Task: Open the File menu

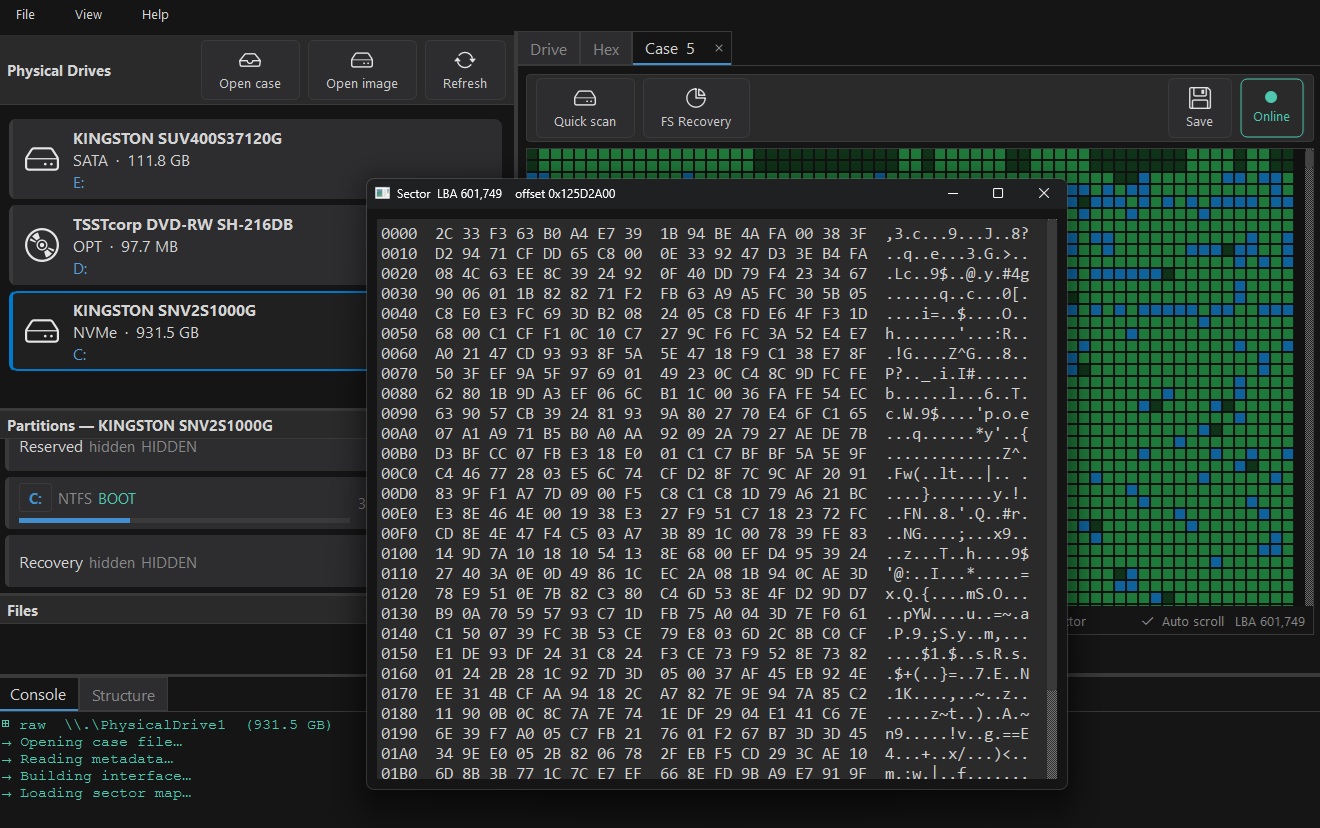Action: point(25,15)
